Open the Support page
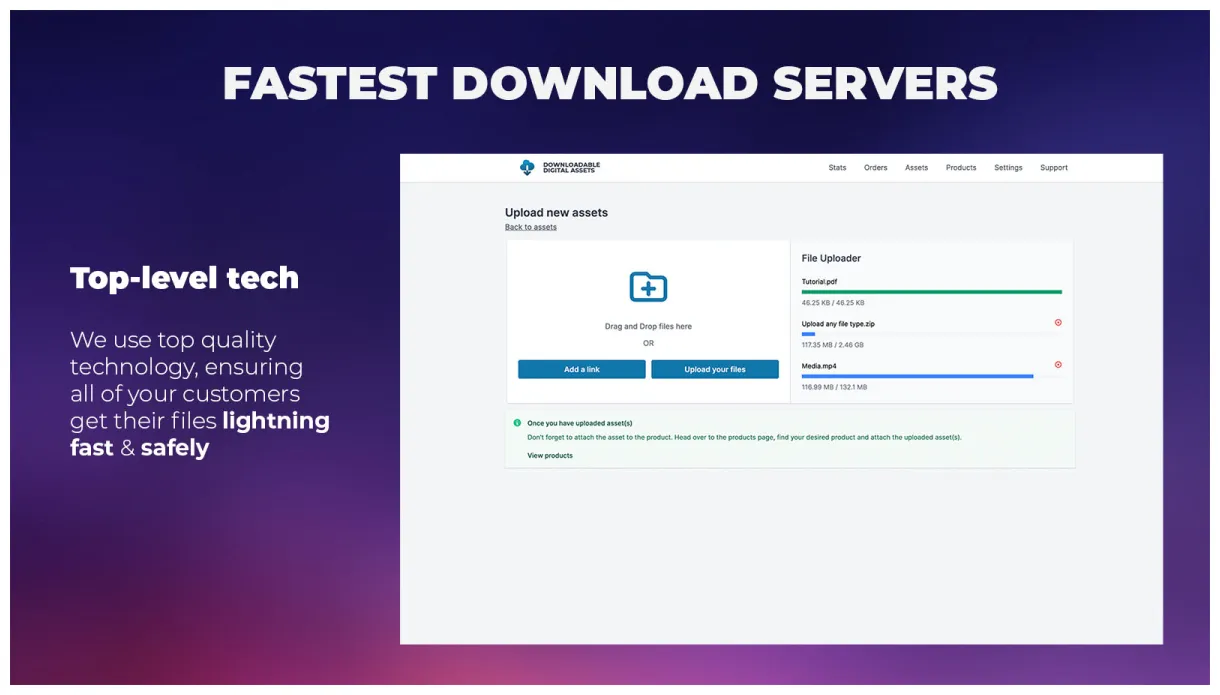 (1053, 168)
